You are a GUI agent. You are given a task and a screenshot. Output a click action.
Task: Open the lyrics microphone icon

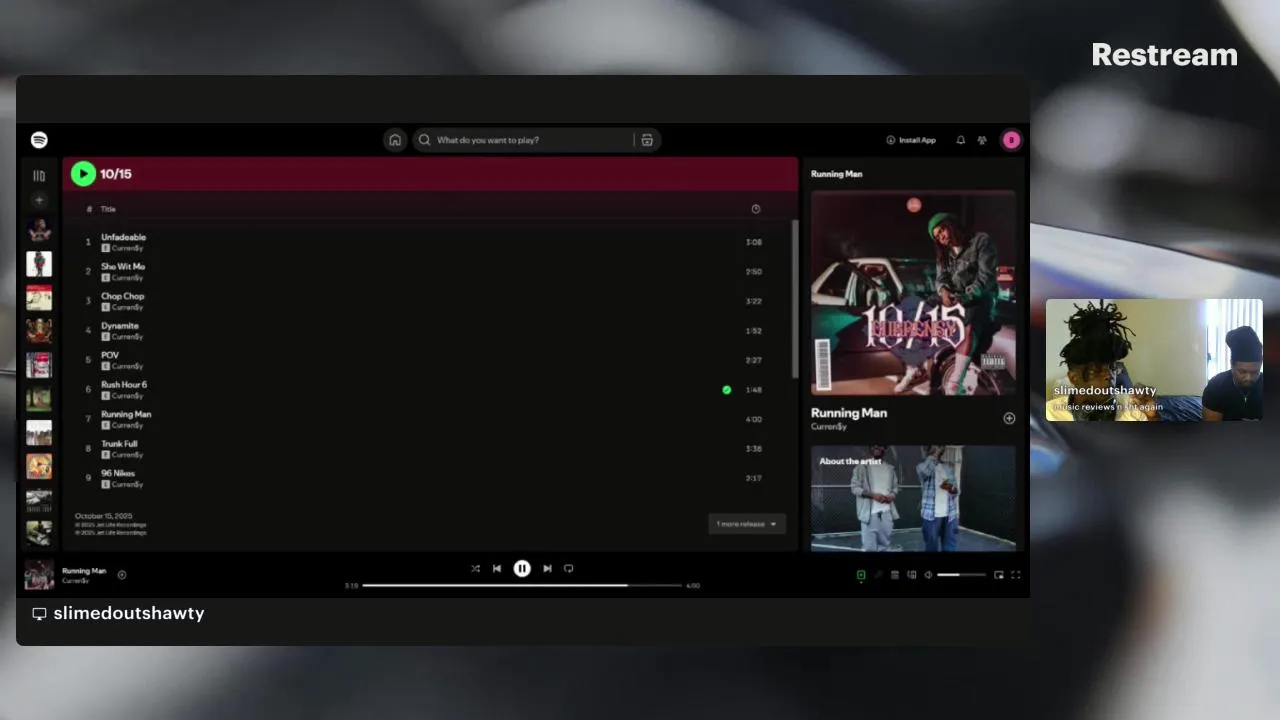(878, 575)
